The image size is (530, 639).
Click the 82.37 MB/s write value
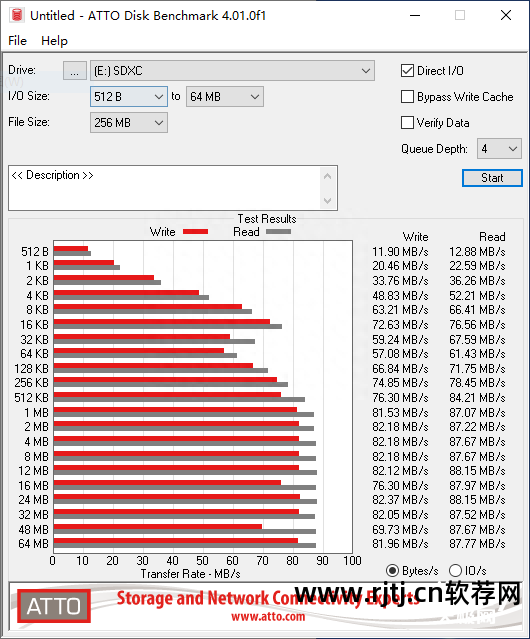point(400,500)
